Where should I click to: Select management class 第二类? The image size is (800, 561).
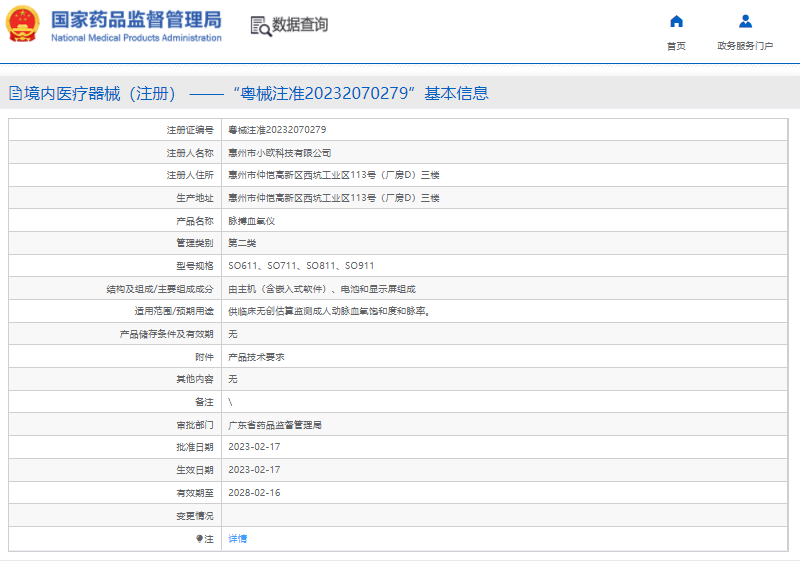(x=242, y=243)
